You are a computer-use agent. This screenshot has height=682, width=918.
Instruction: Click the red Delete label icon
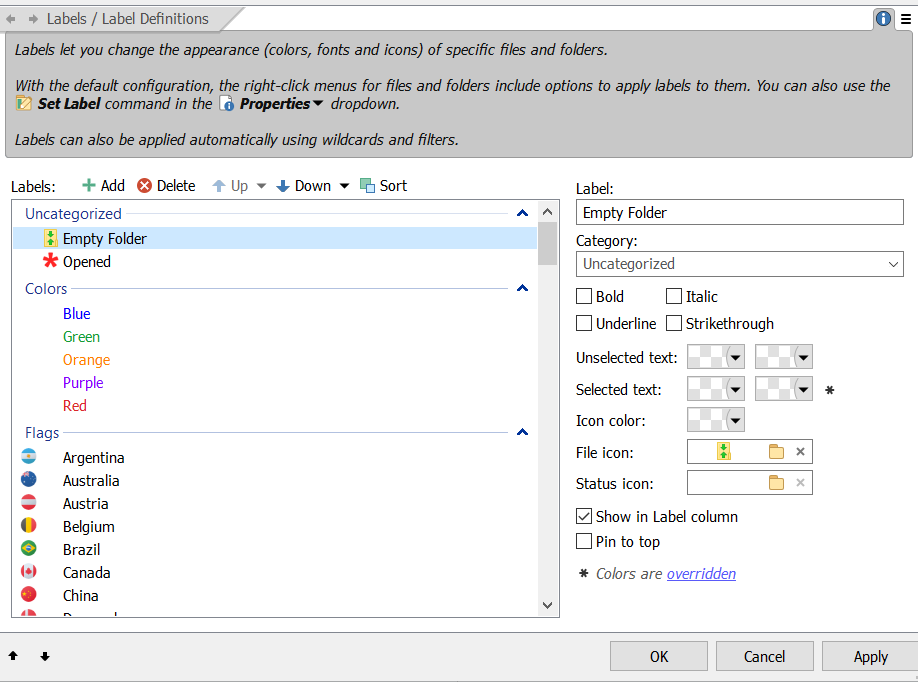coord(144,186)
